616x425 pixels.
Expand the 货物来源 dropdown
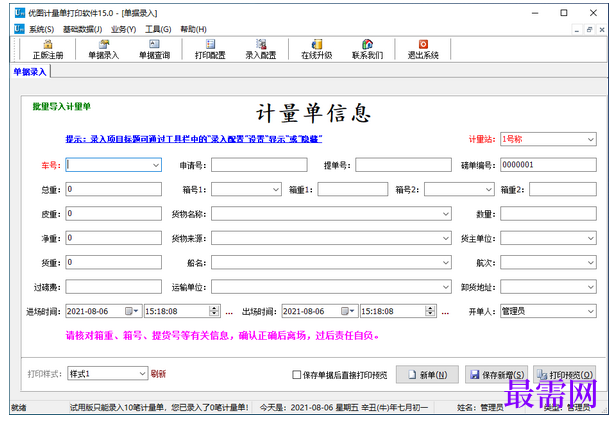tap(446, 238)
